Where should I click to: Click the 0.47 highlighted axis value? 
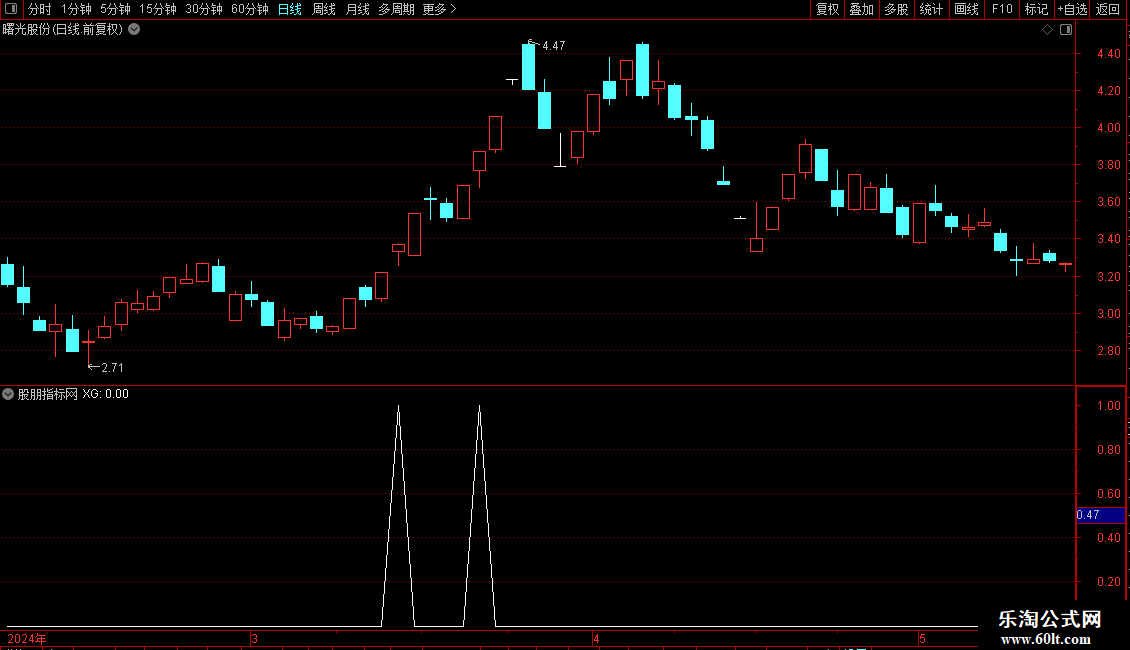click(x=1100, y=515)
